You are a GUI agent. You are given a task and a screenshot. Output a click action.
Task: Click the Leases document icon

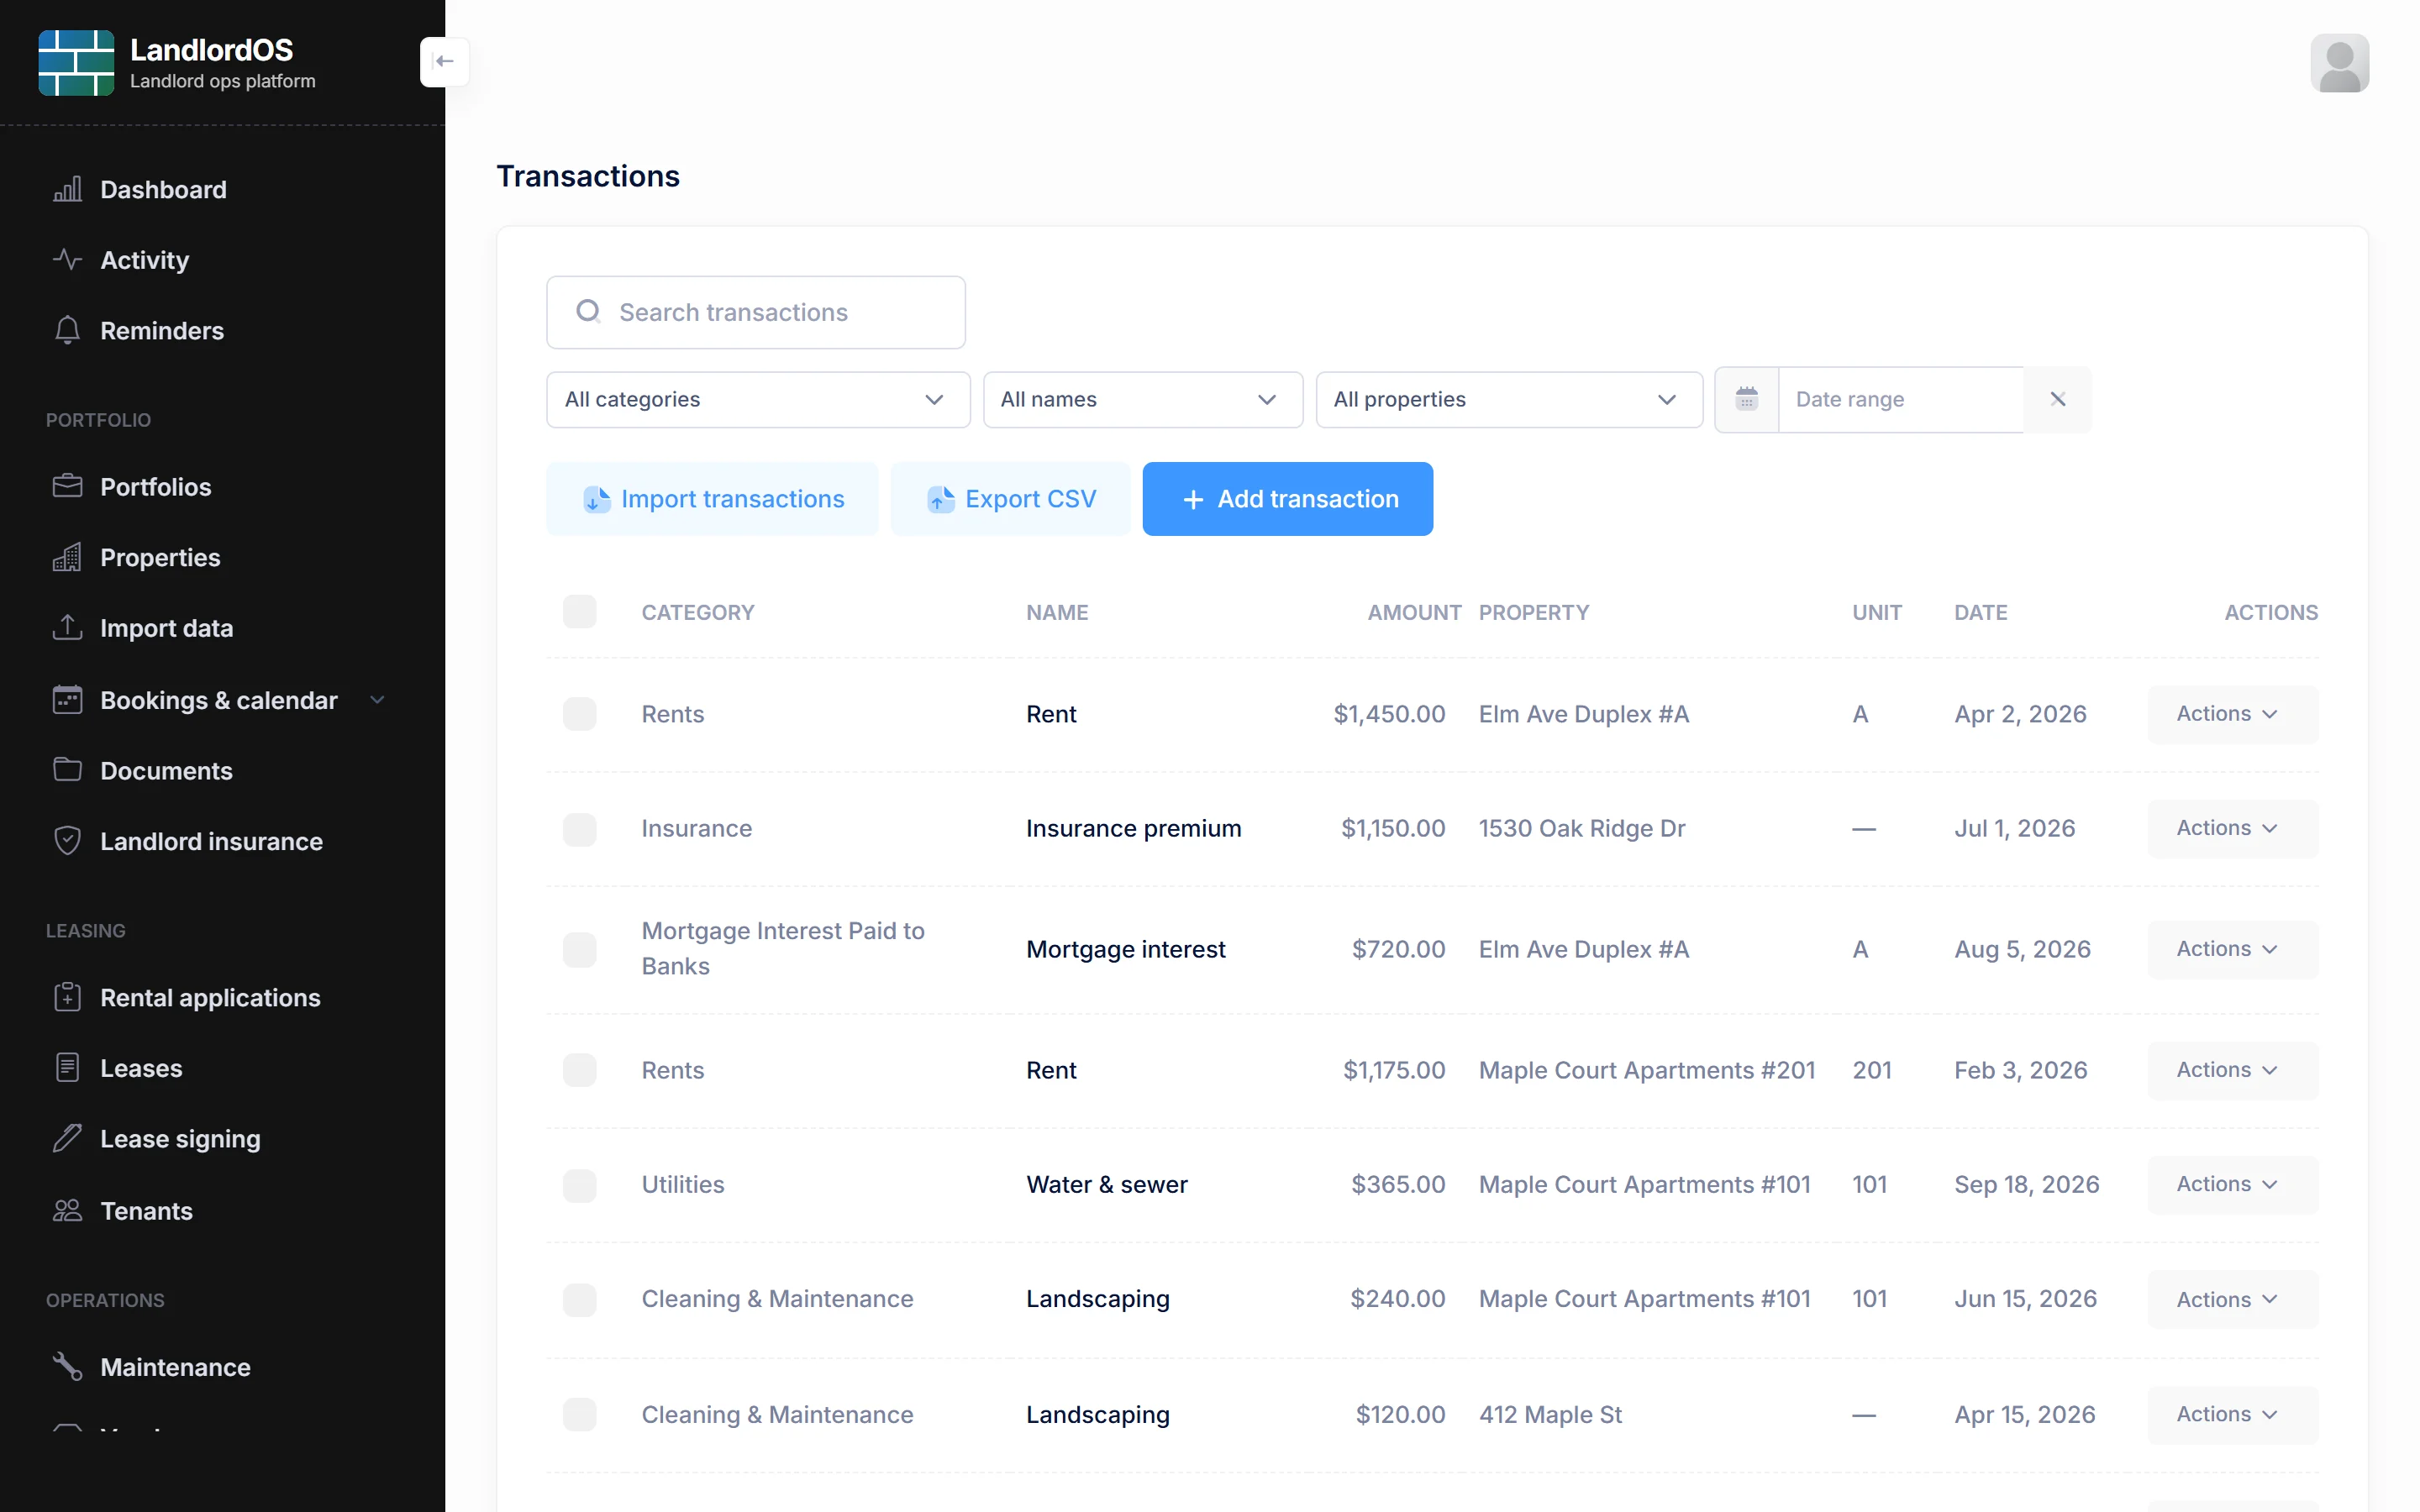point(67,1068)
